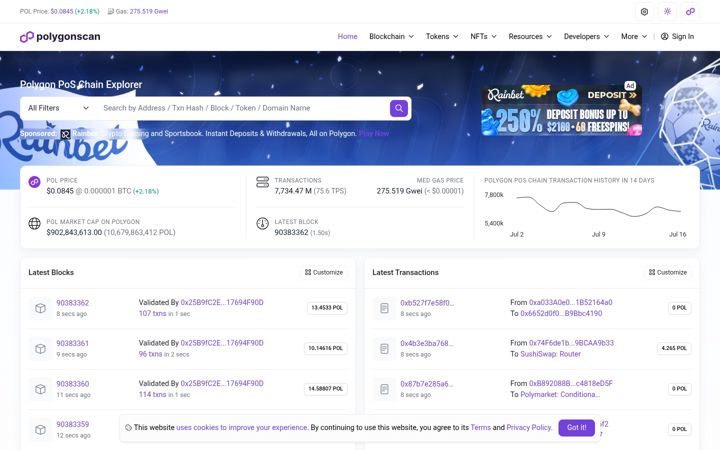Expand the NFTs menu
The height and width of the screenshot is (450, 720).
click(483, 36)
